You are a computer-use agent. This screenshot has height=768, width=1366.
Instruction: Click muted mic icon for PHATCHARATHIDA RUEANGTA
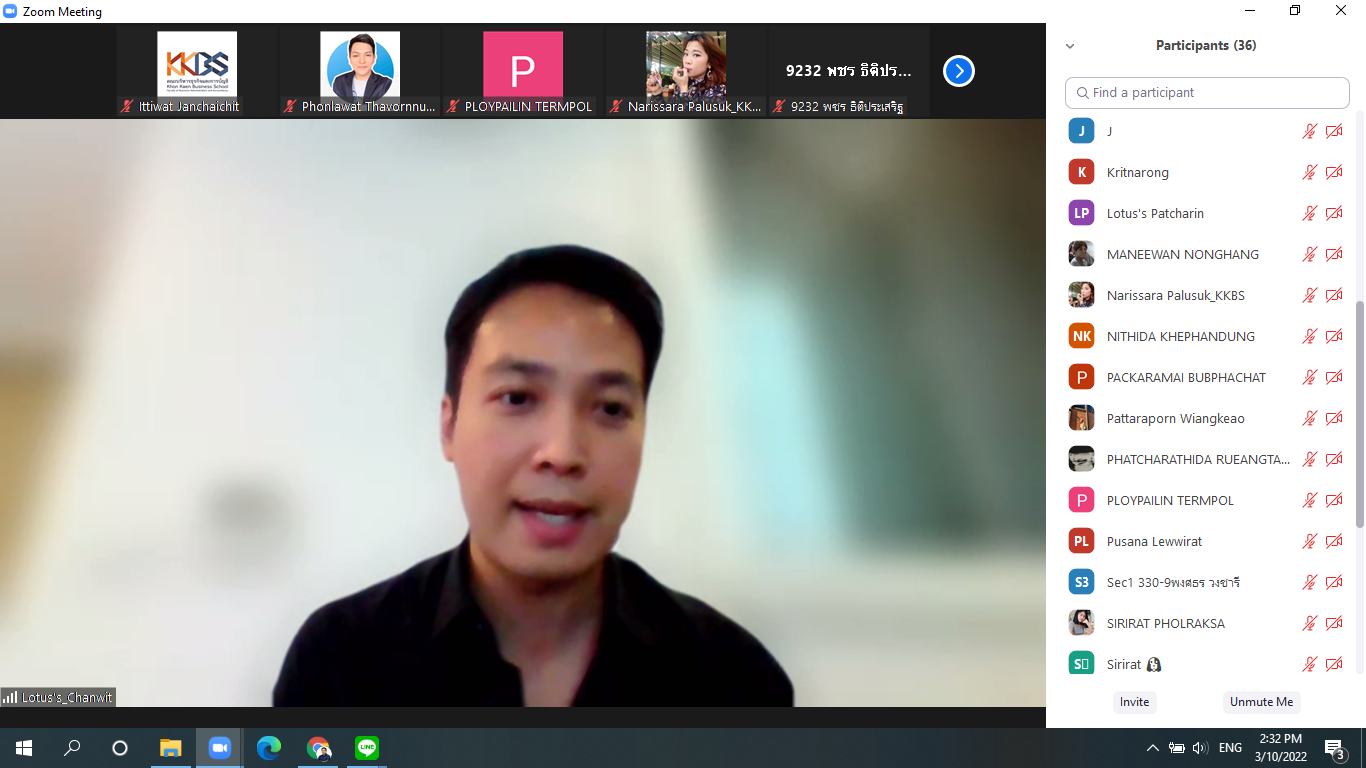pos(1310,459)
